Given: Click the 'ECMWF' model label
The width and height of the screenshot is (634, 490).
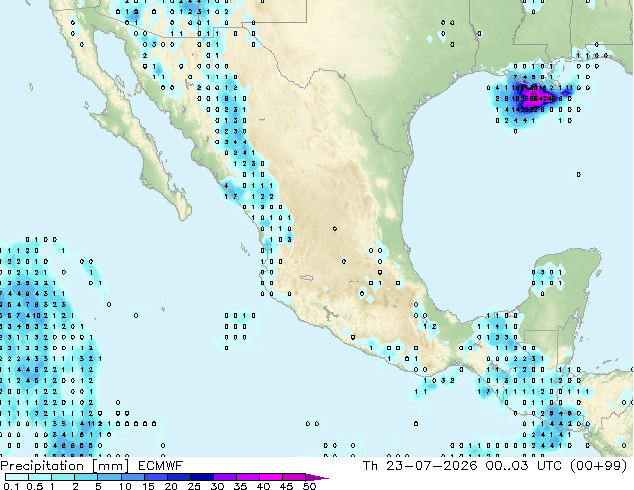Looking at the screenshot, I should coord(161,466).
